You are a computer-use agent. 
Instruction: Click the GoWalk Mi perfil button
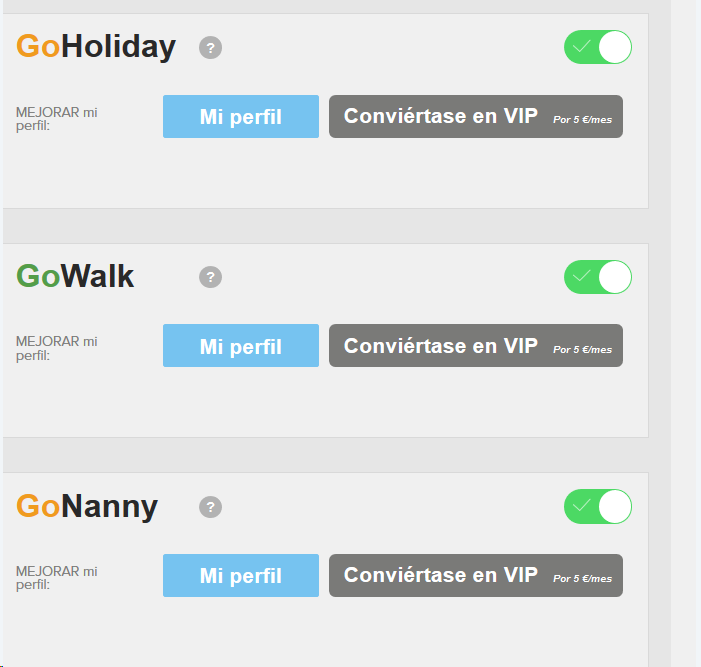[x=241, y=346]
